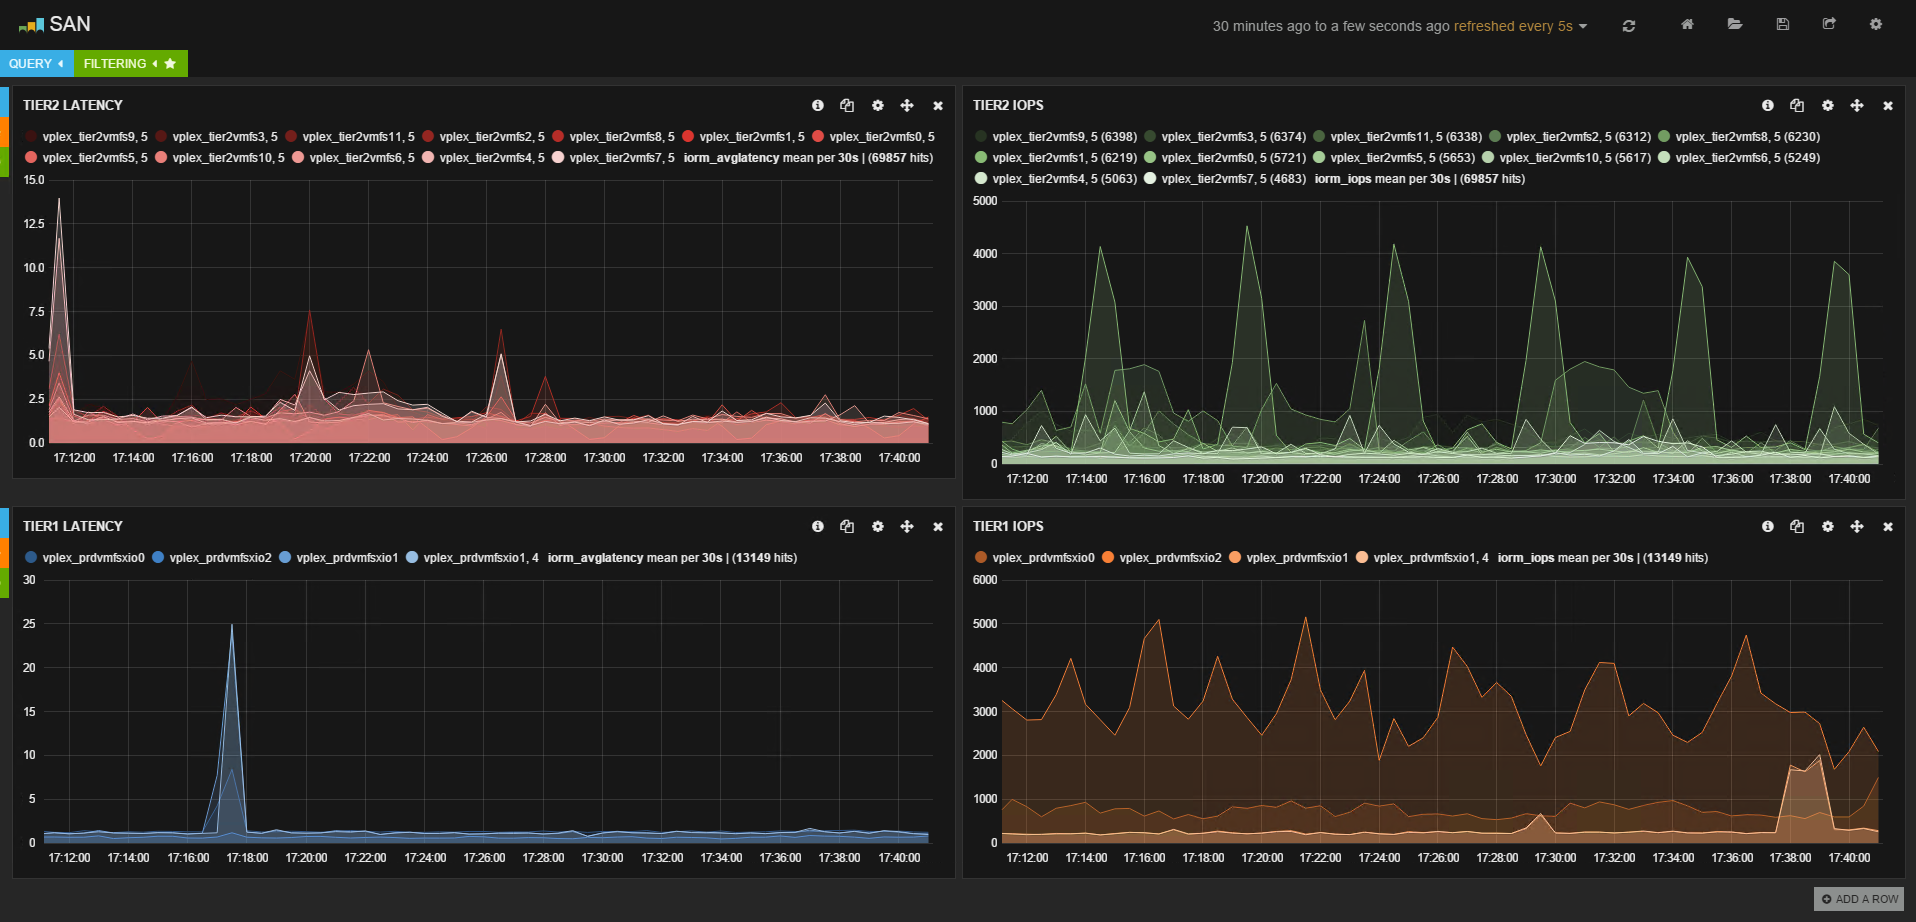
Task: Click the ADD A ROW button
Action: 1859,899
